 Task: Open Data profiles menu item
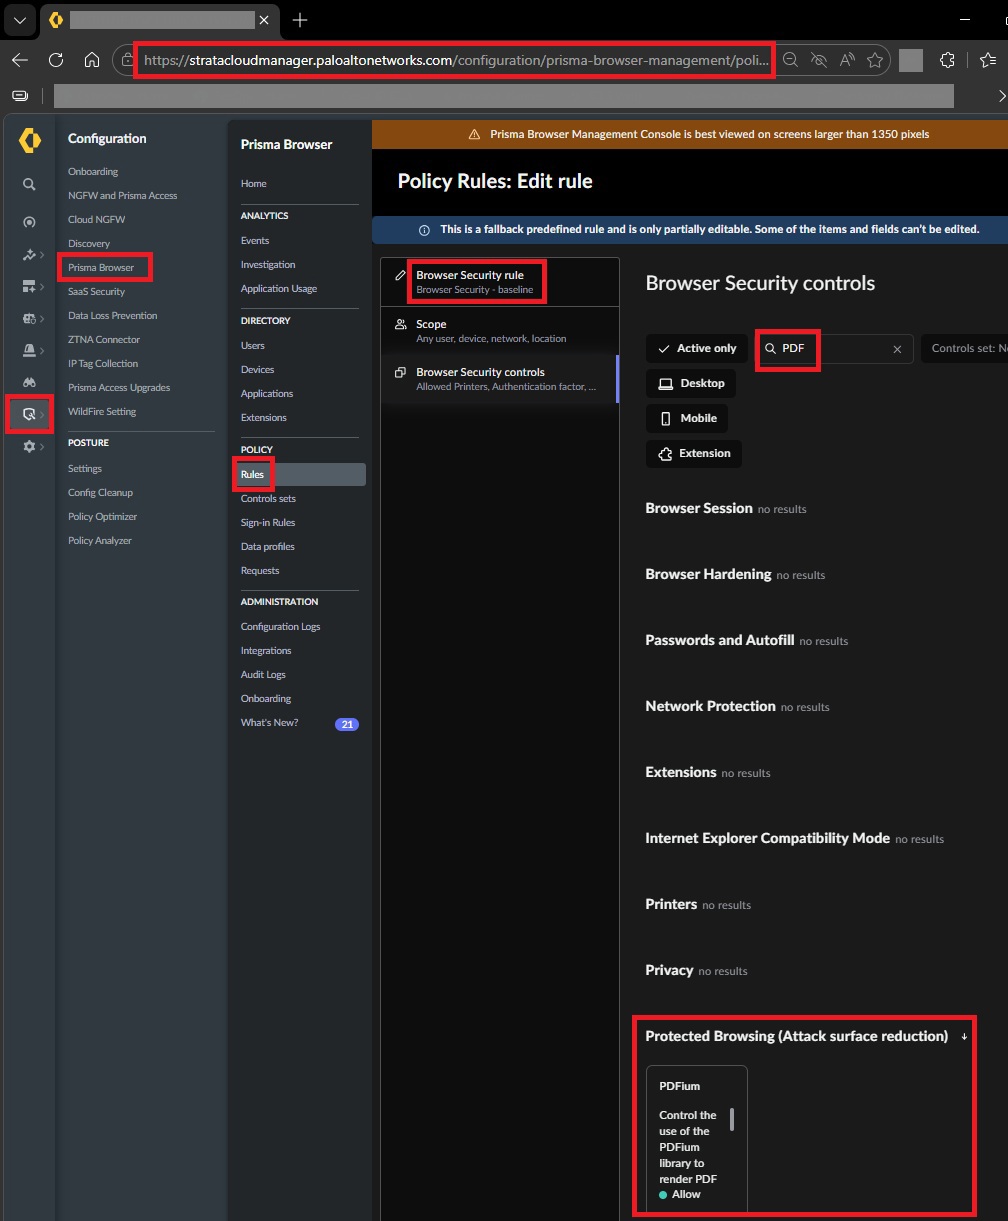267,546
